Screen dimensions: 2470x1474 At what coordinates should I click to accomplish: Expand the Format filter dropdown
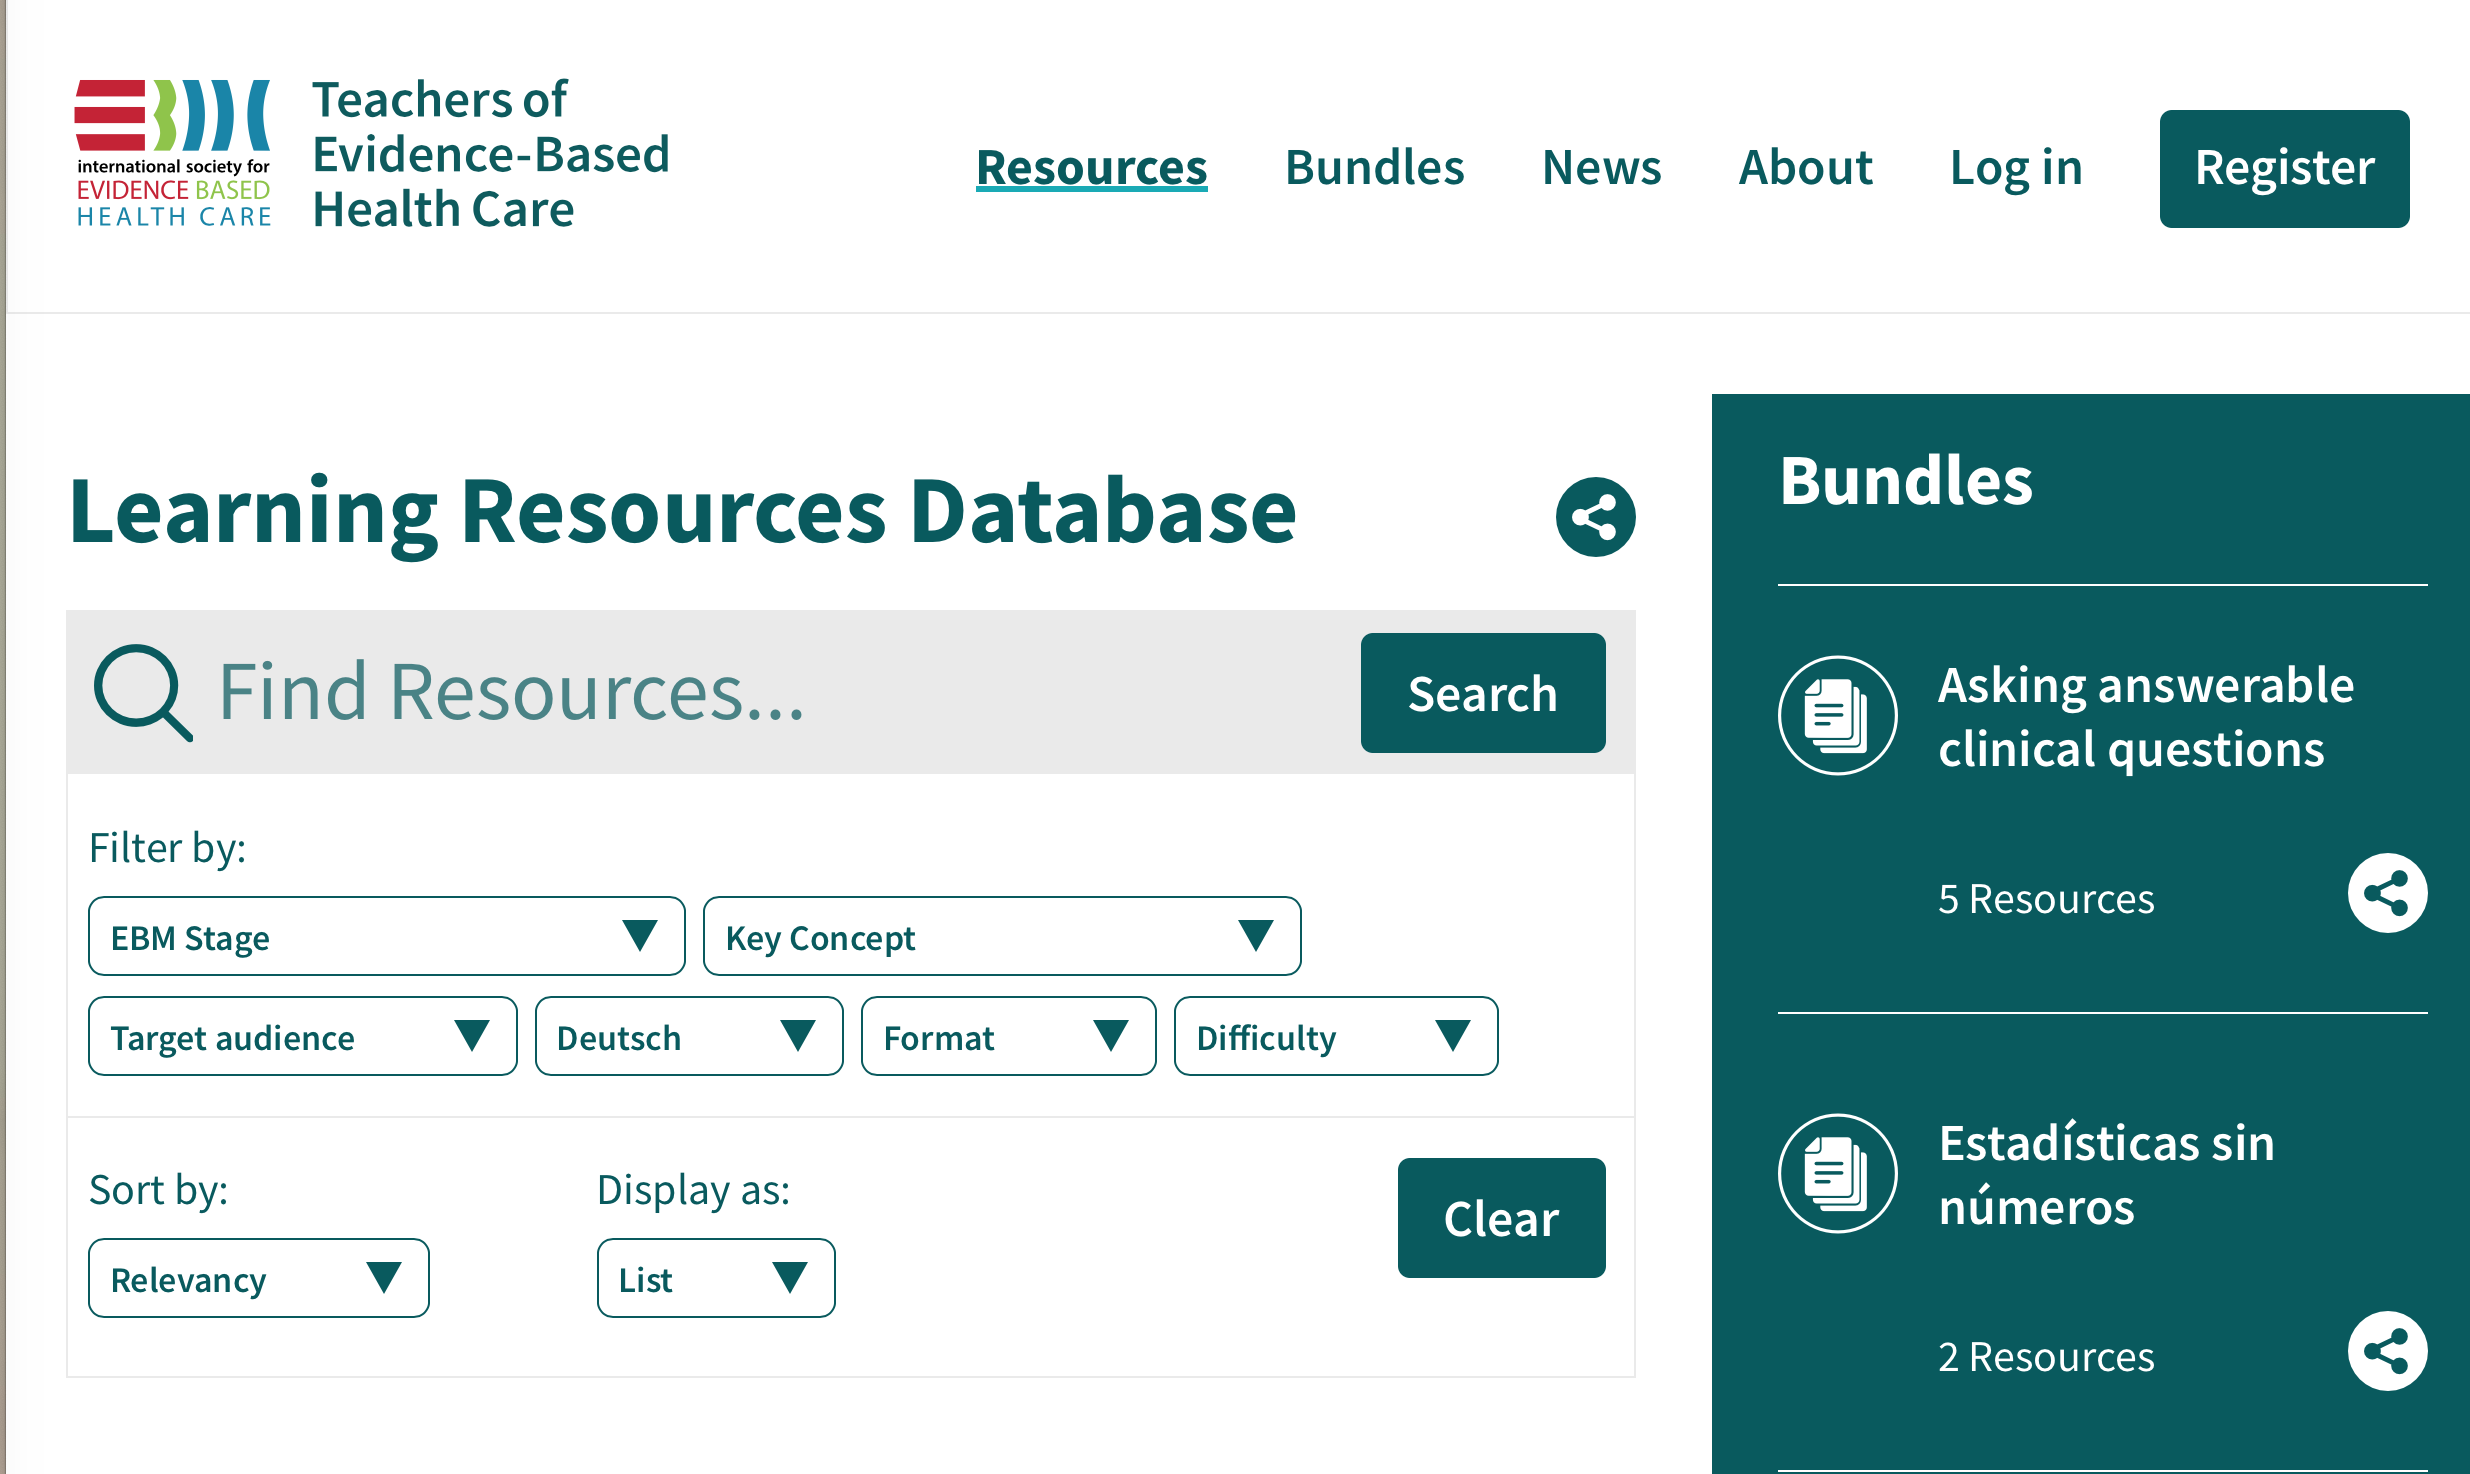click(x=1008, y=1036)
